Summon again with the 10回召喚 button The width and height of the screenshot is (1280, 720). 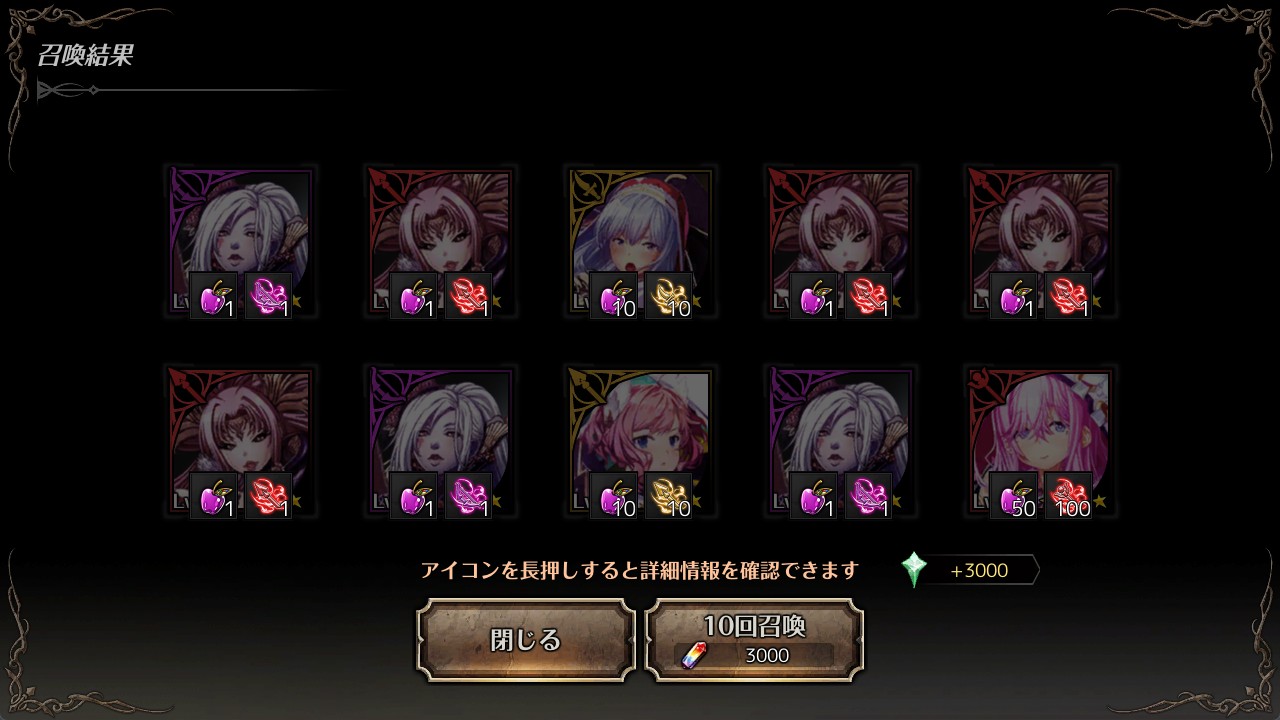coord(755,640)
